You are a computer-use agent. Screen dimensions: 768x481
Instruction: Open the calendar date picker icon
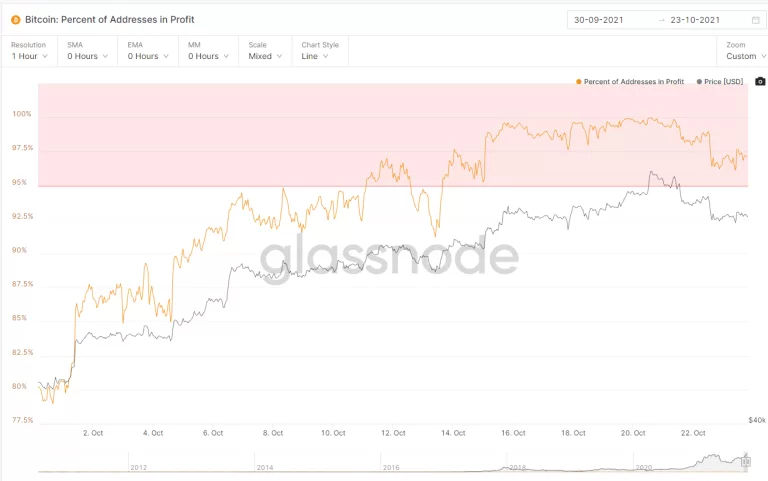[755, 20]
